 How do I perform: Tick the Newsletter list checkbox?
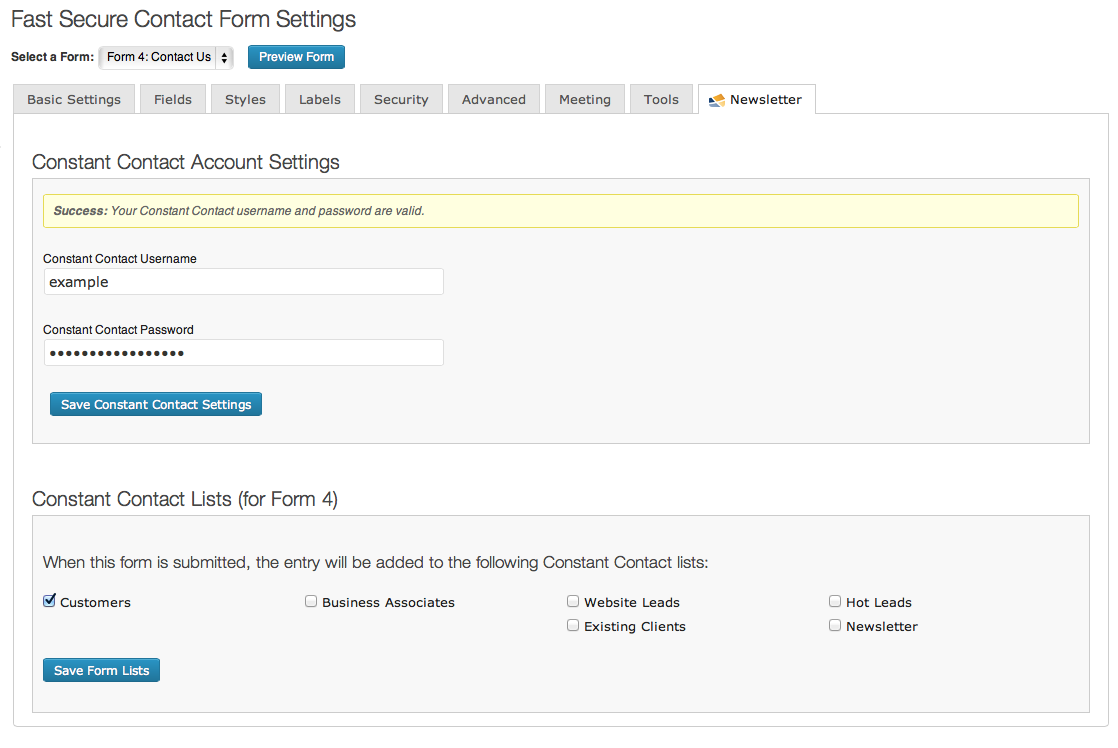pos(835,626)
